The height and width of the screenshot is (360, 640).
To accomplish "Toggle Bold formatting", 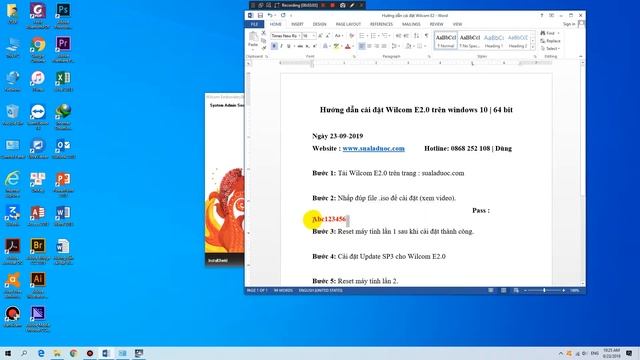I will pos(274,46).
